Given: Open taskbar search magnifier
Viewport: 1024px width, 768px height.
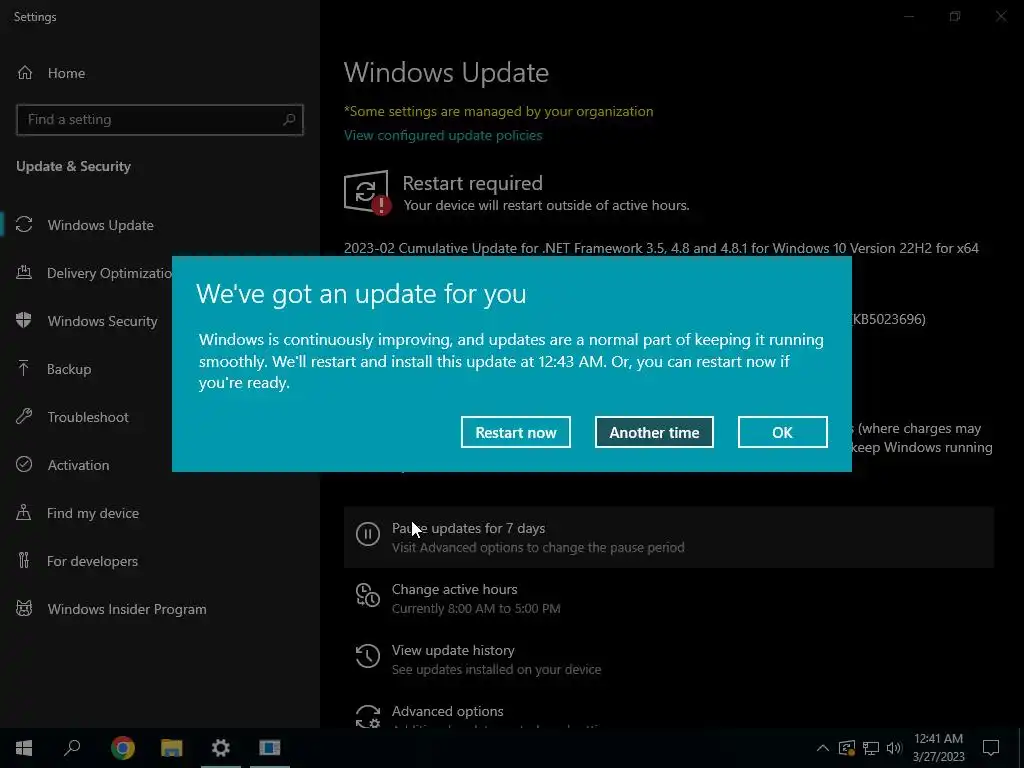Looking at the screenshot, I should 72,748.
